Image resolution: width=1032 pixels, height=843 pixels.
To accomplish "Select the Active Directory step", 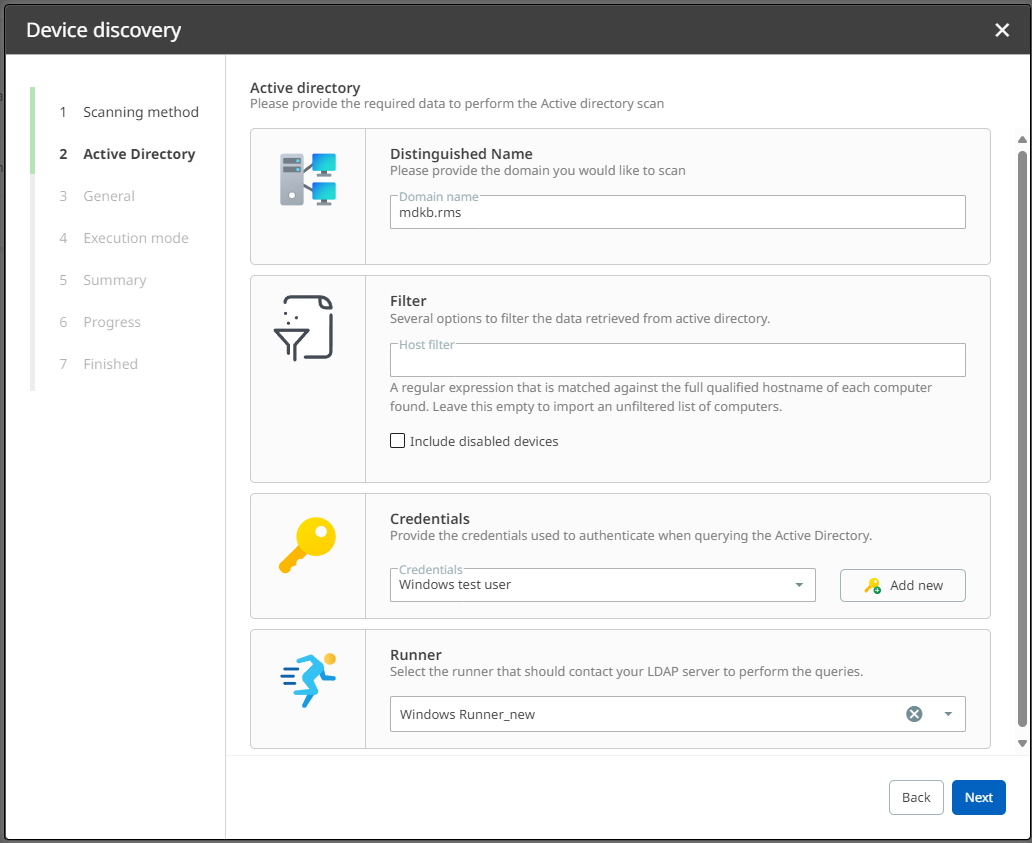I will pyautogui.click(x=138, y=154).
